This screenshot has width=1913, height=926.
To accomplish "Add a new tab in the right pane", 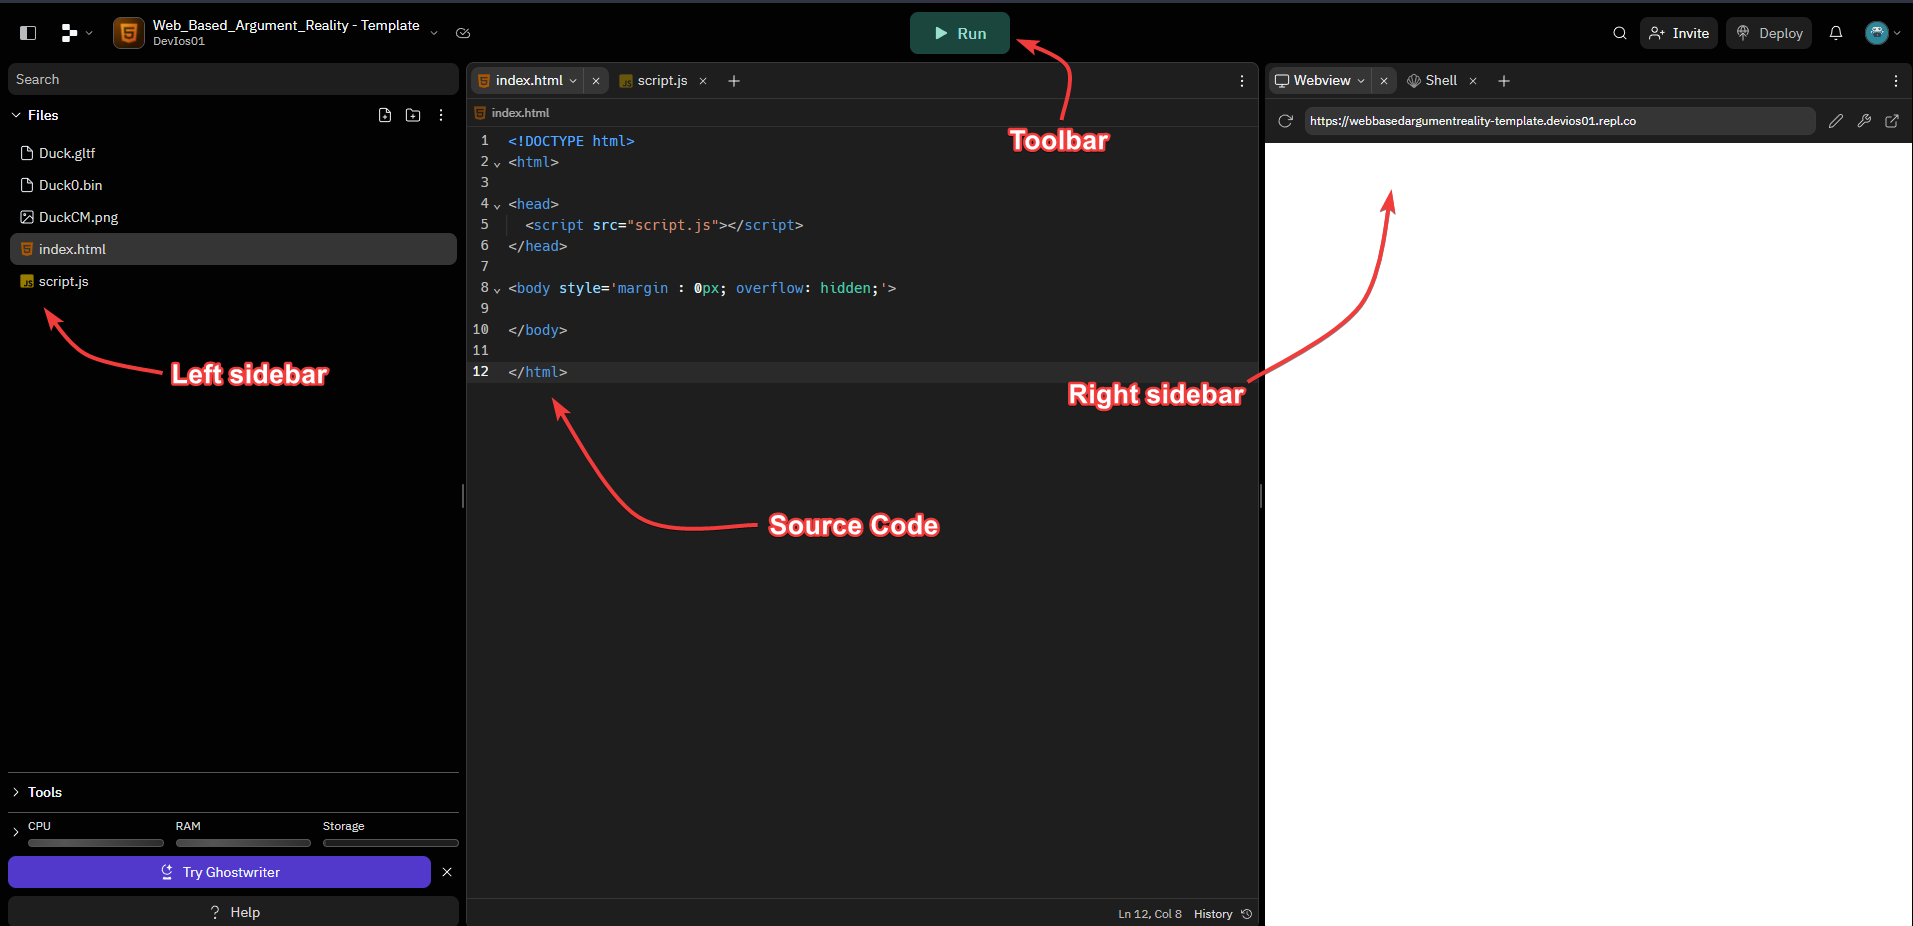I will [1504, 81].
